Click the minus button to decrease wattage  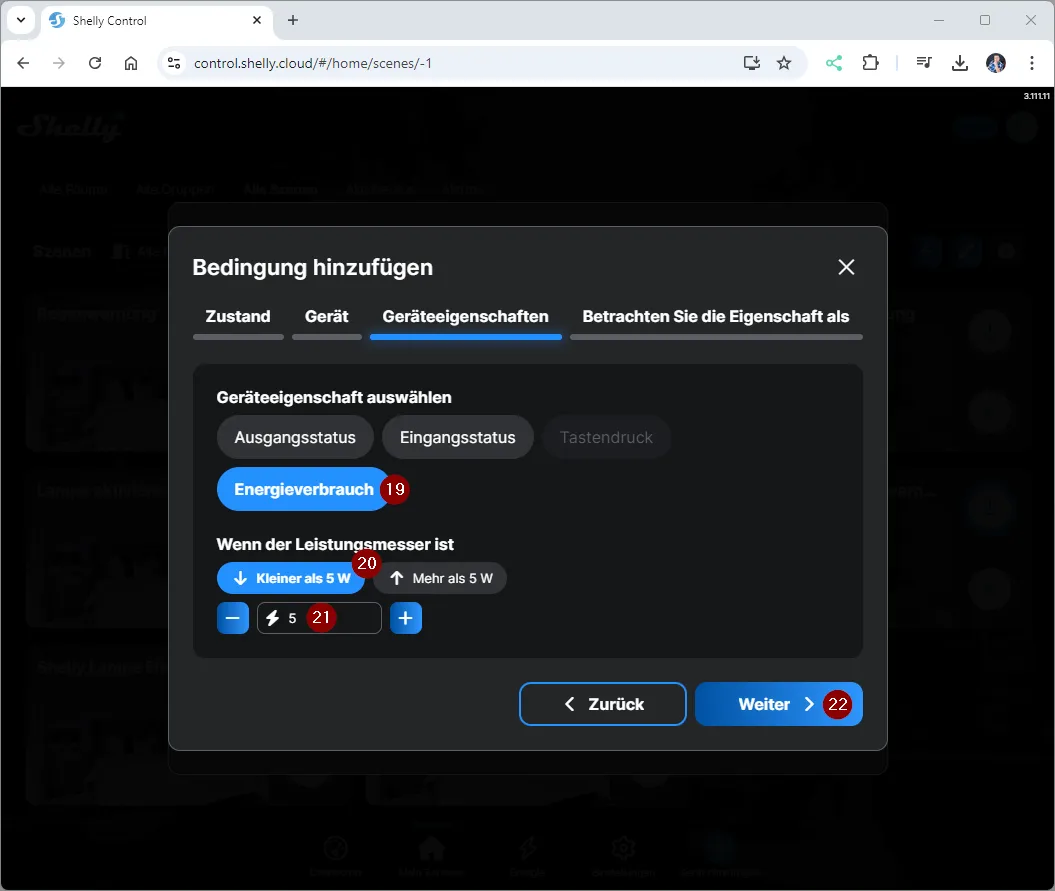point(232,618)
